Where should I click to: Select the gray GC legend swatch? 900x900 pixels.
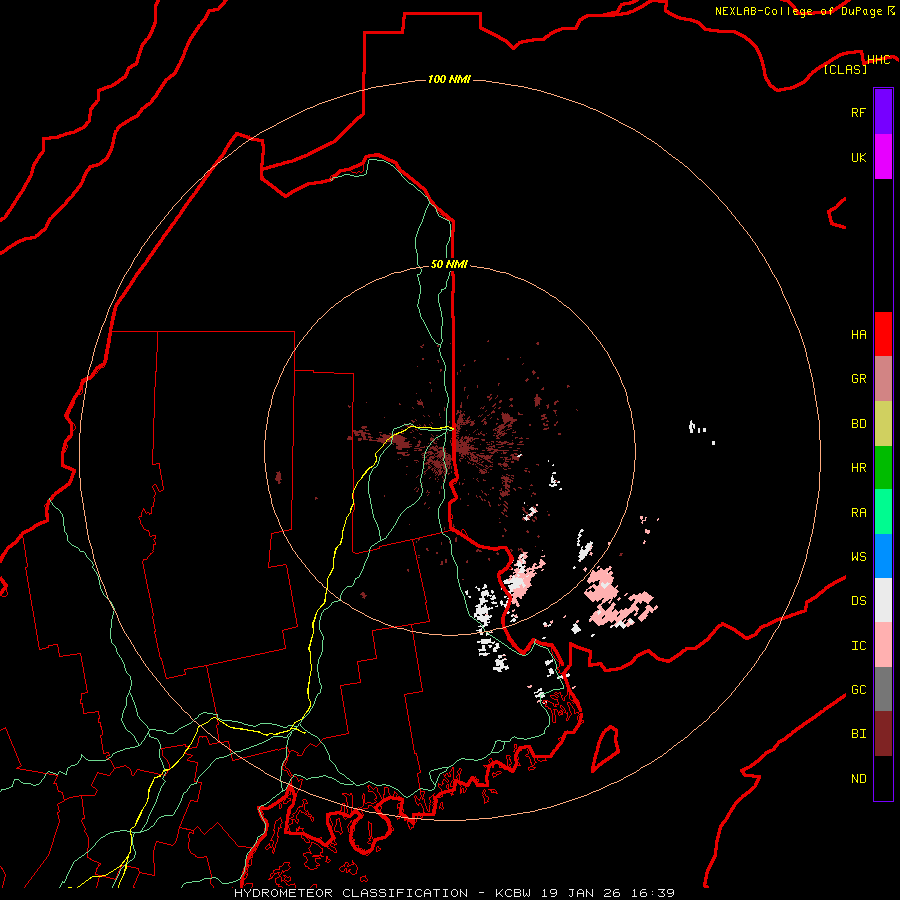883,689
